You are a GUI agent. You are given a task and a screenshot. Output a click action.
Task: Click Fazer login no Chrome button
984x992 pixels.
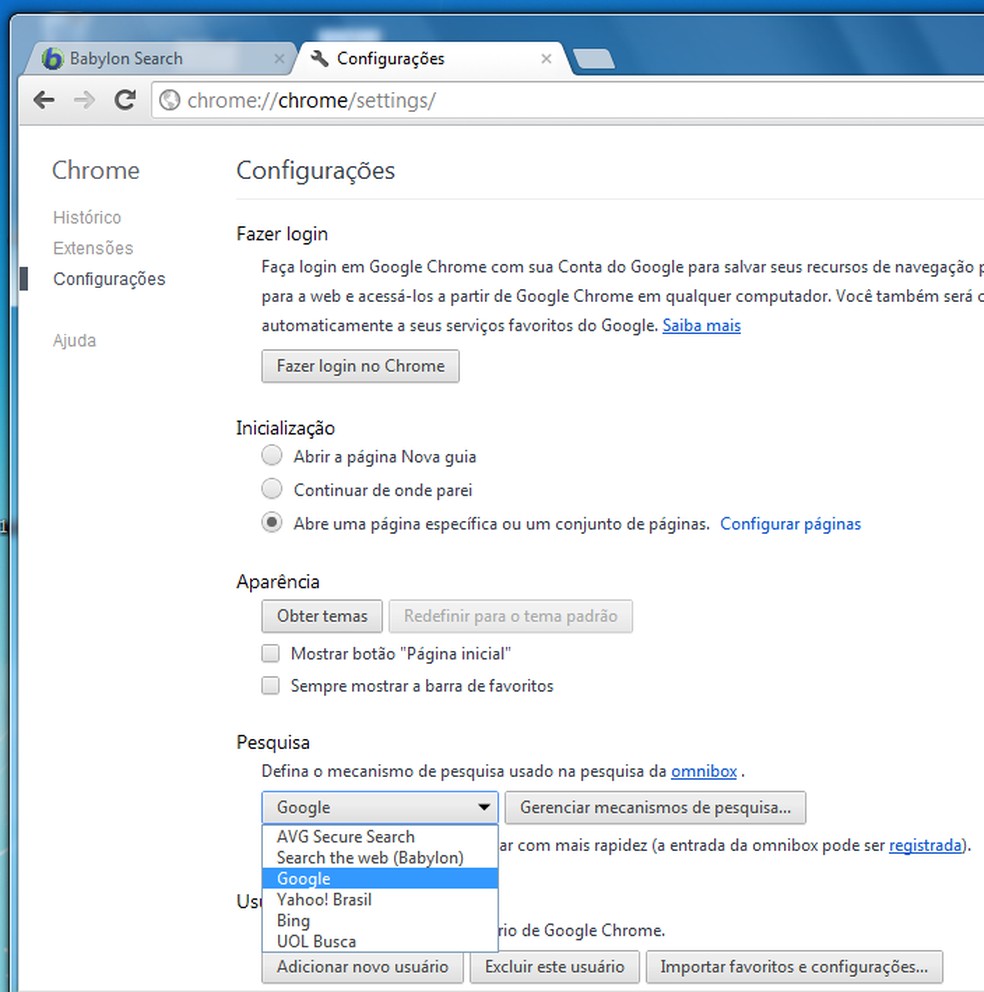pyautogui.click(x=360, y=366)
